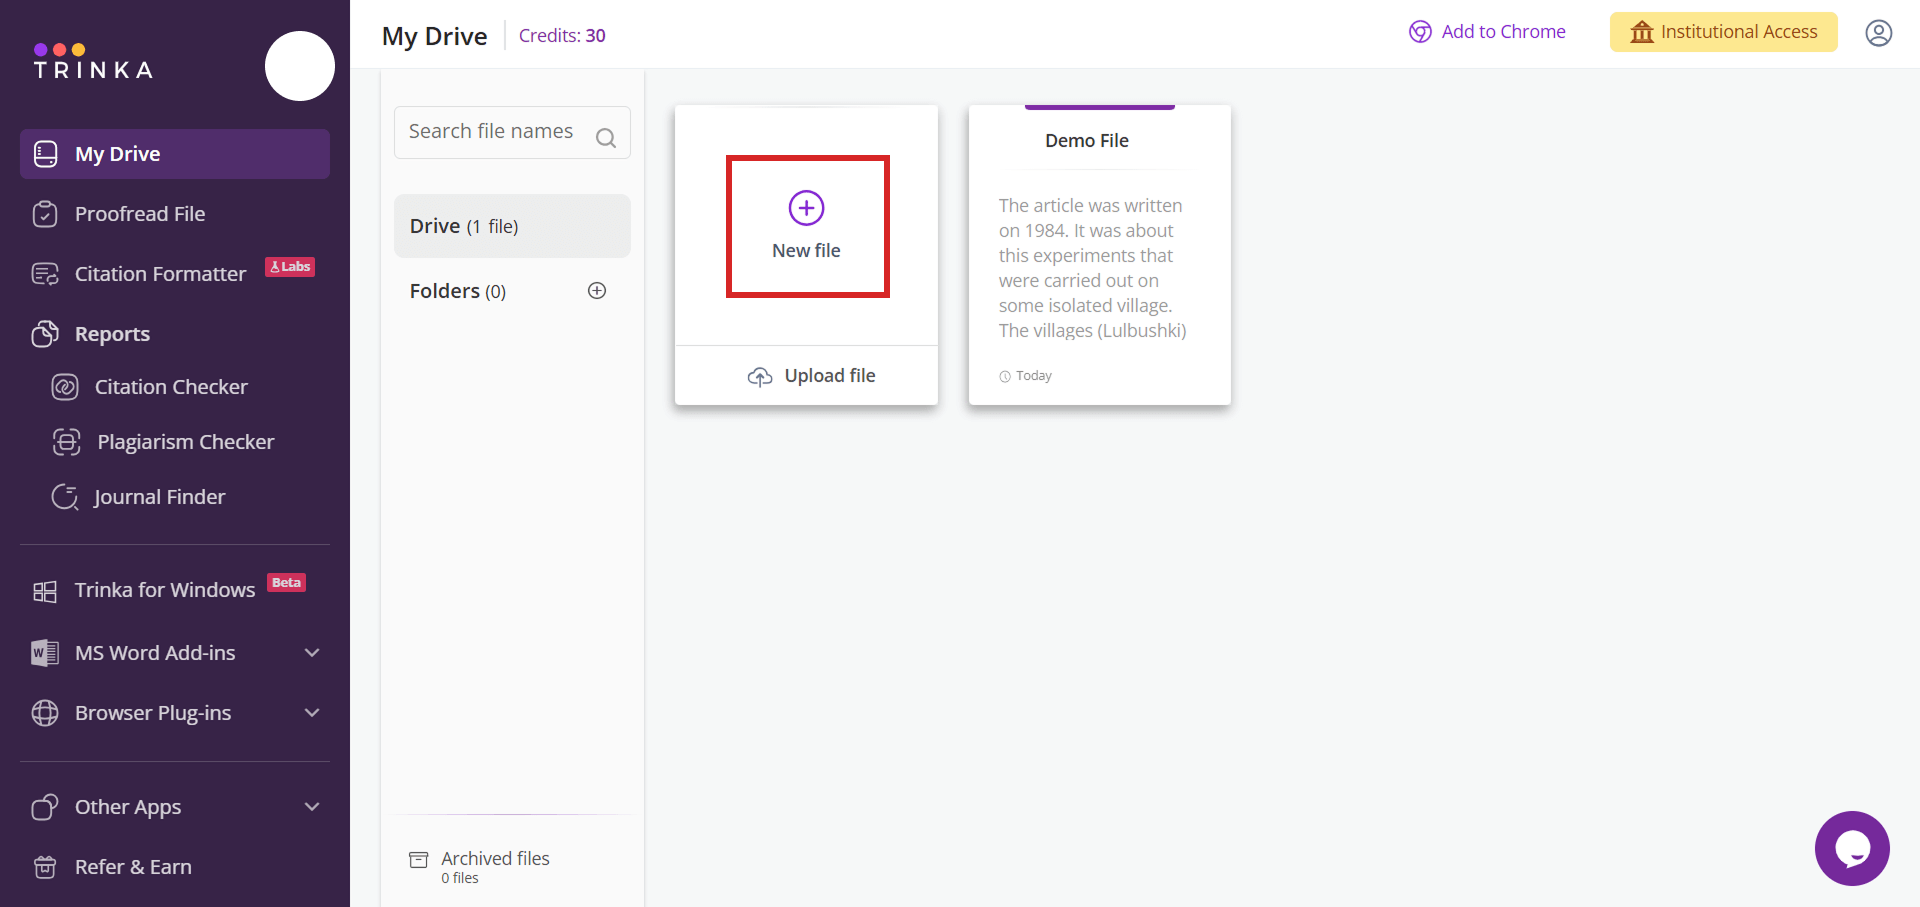The height and width of the screenshot is (907, 1920).
Task: Open the profile avatar circle in the sidebar
Action: (300, 66)
